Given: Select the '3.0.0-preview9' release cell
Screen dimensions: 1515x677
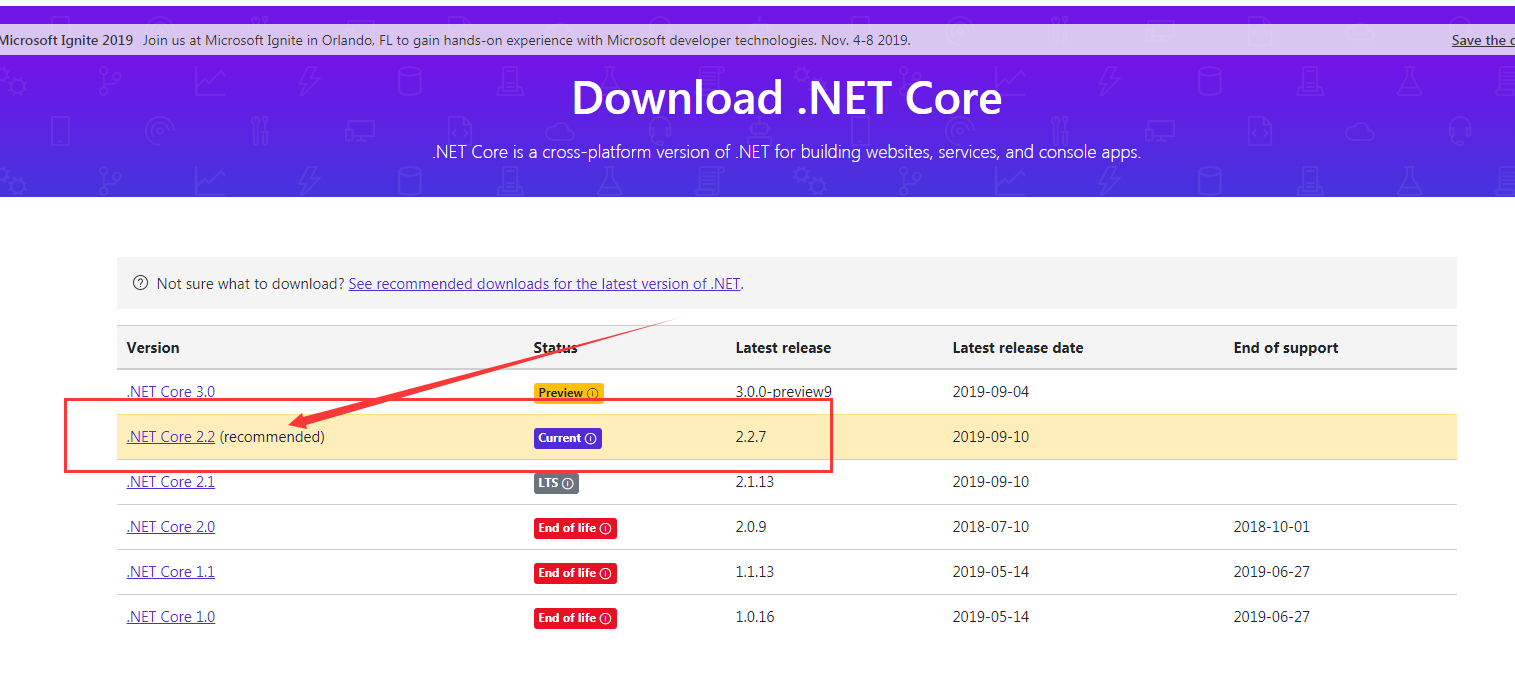Looking at the screenshot, I should pos(785,392).
